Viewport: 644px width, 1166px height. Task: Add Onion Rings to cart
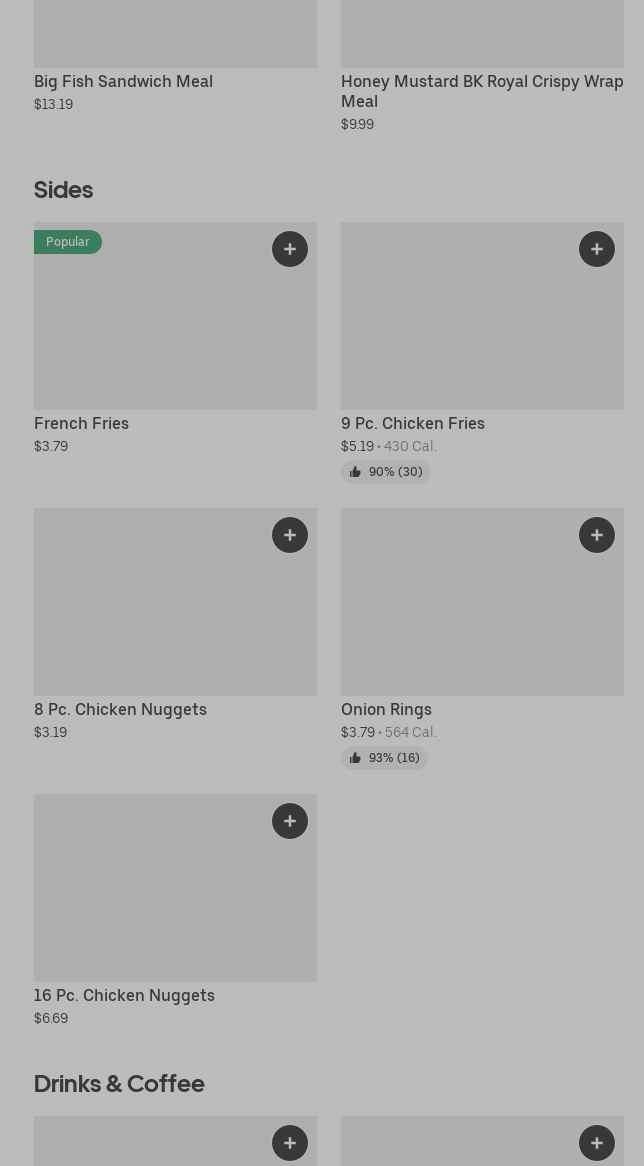(x=597, y=535)
